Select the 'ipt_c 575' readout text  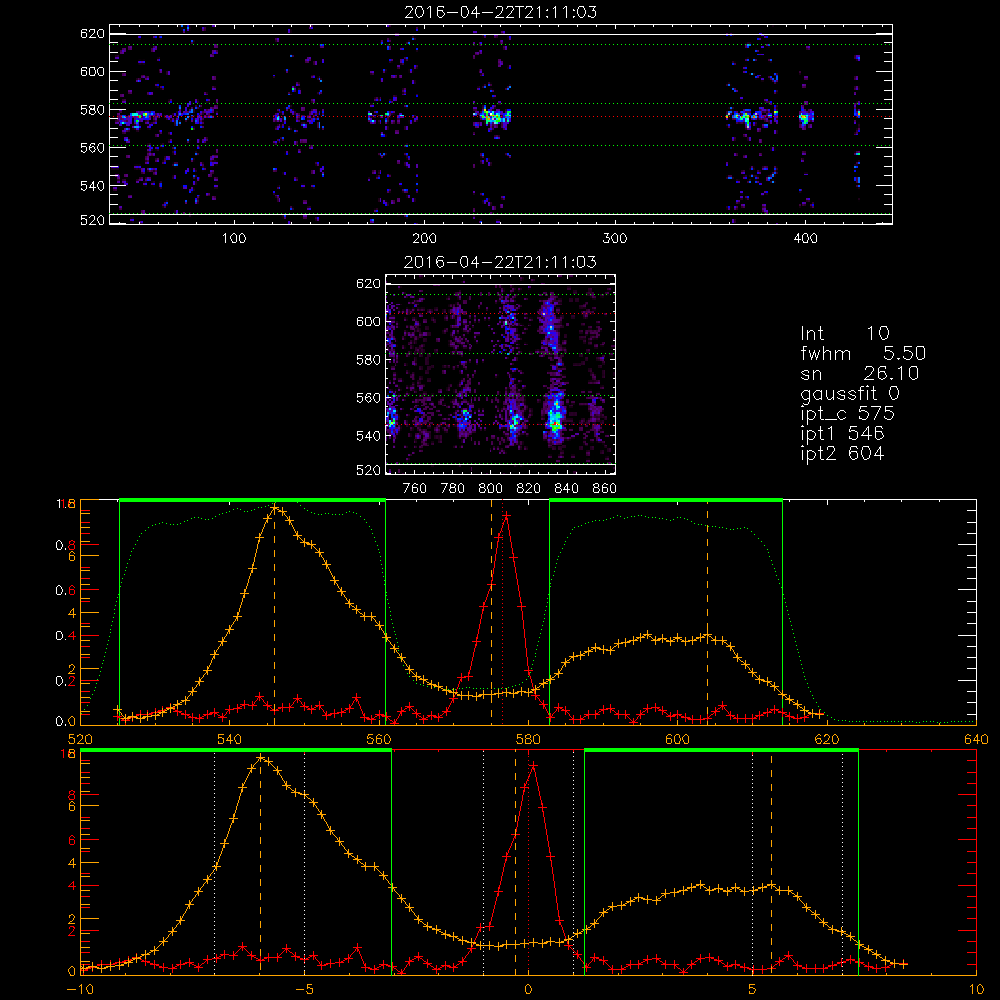(848, 414)
